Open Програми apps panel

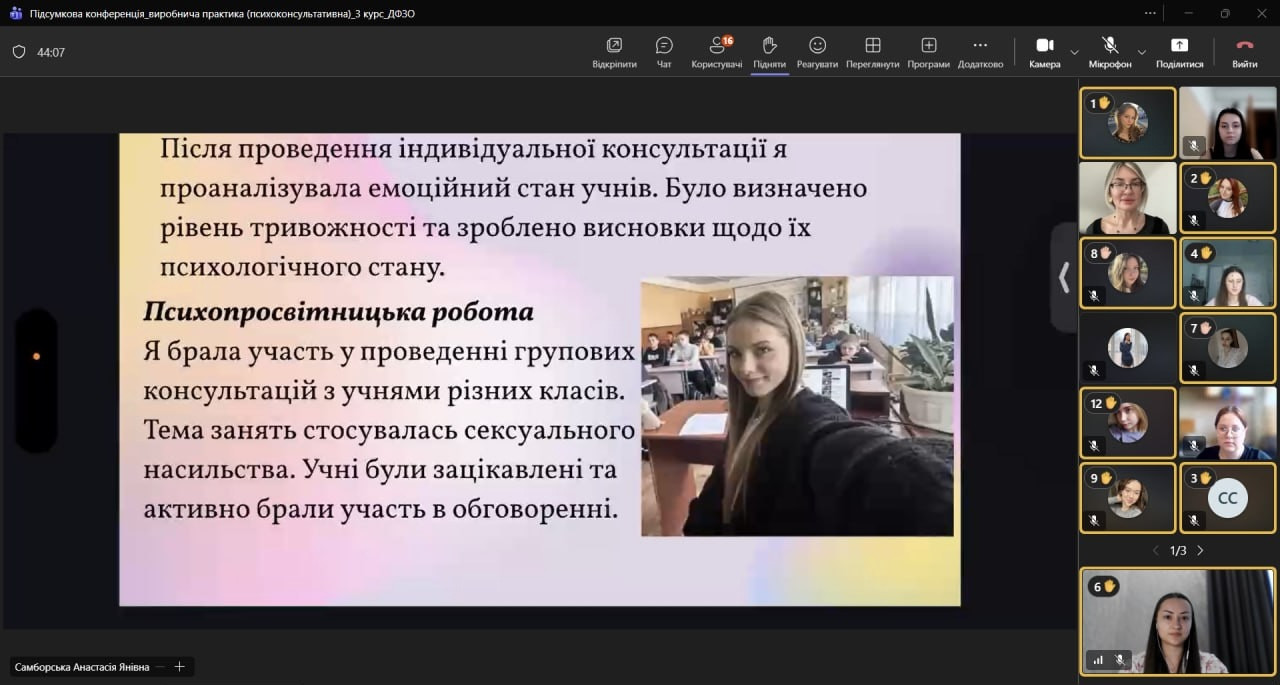[x=929, y=52]
